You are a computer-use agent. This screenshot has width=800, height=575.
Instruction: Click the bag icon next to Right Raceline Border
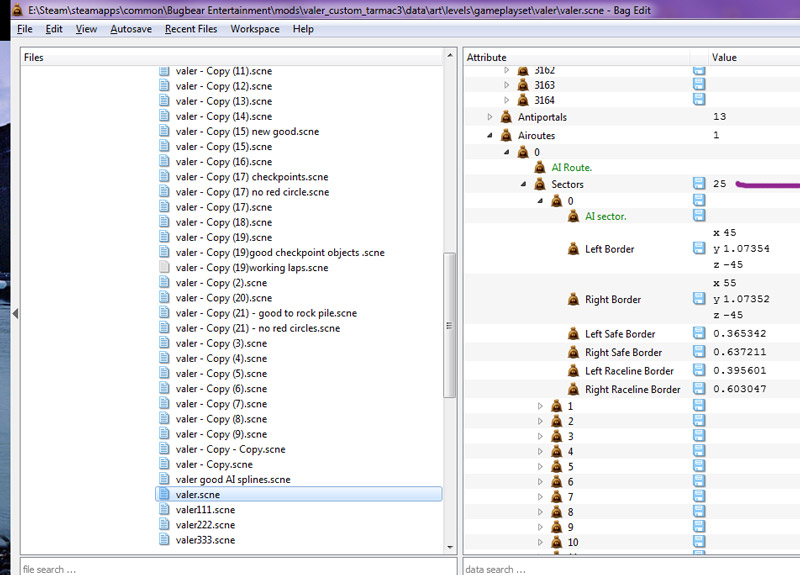pos(573,389)
